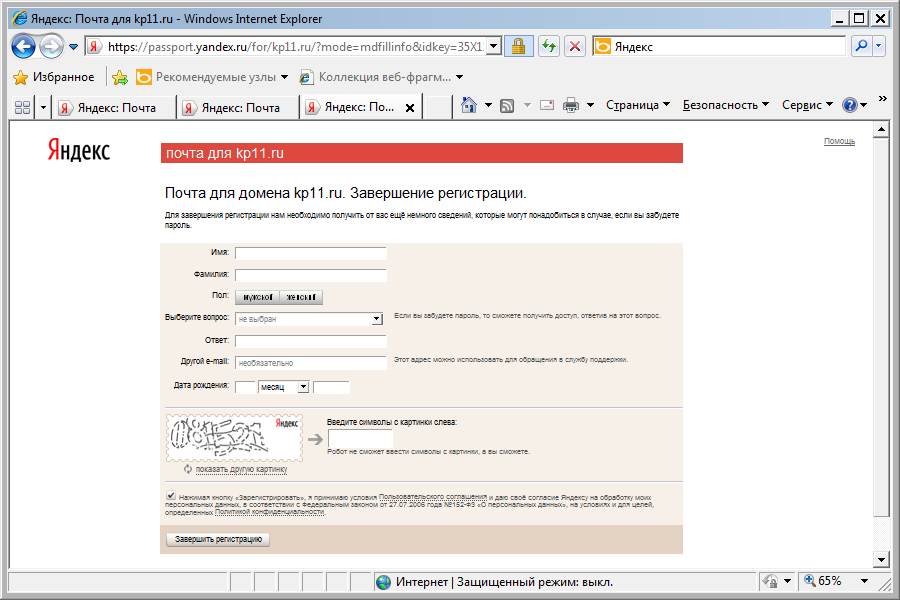Click the Ответ answer field
The width and height of the screenshot is (900, 600).
[x=311, y=341]
